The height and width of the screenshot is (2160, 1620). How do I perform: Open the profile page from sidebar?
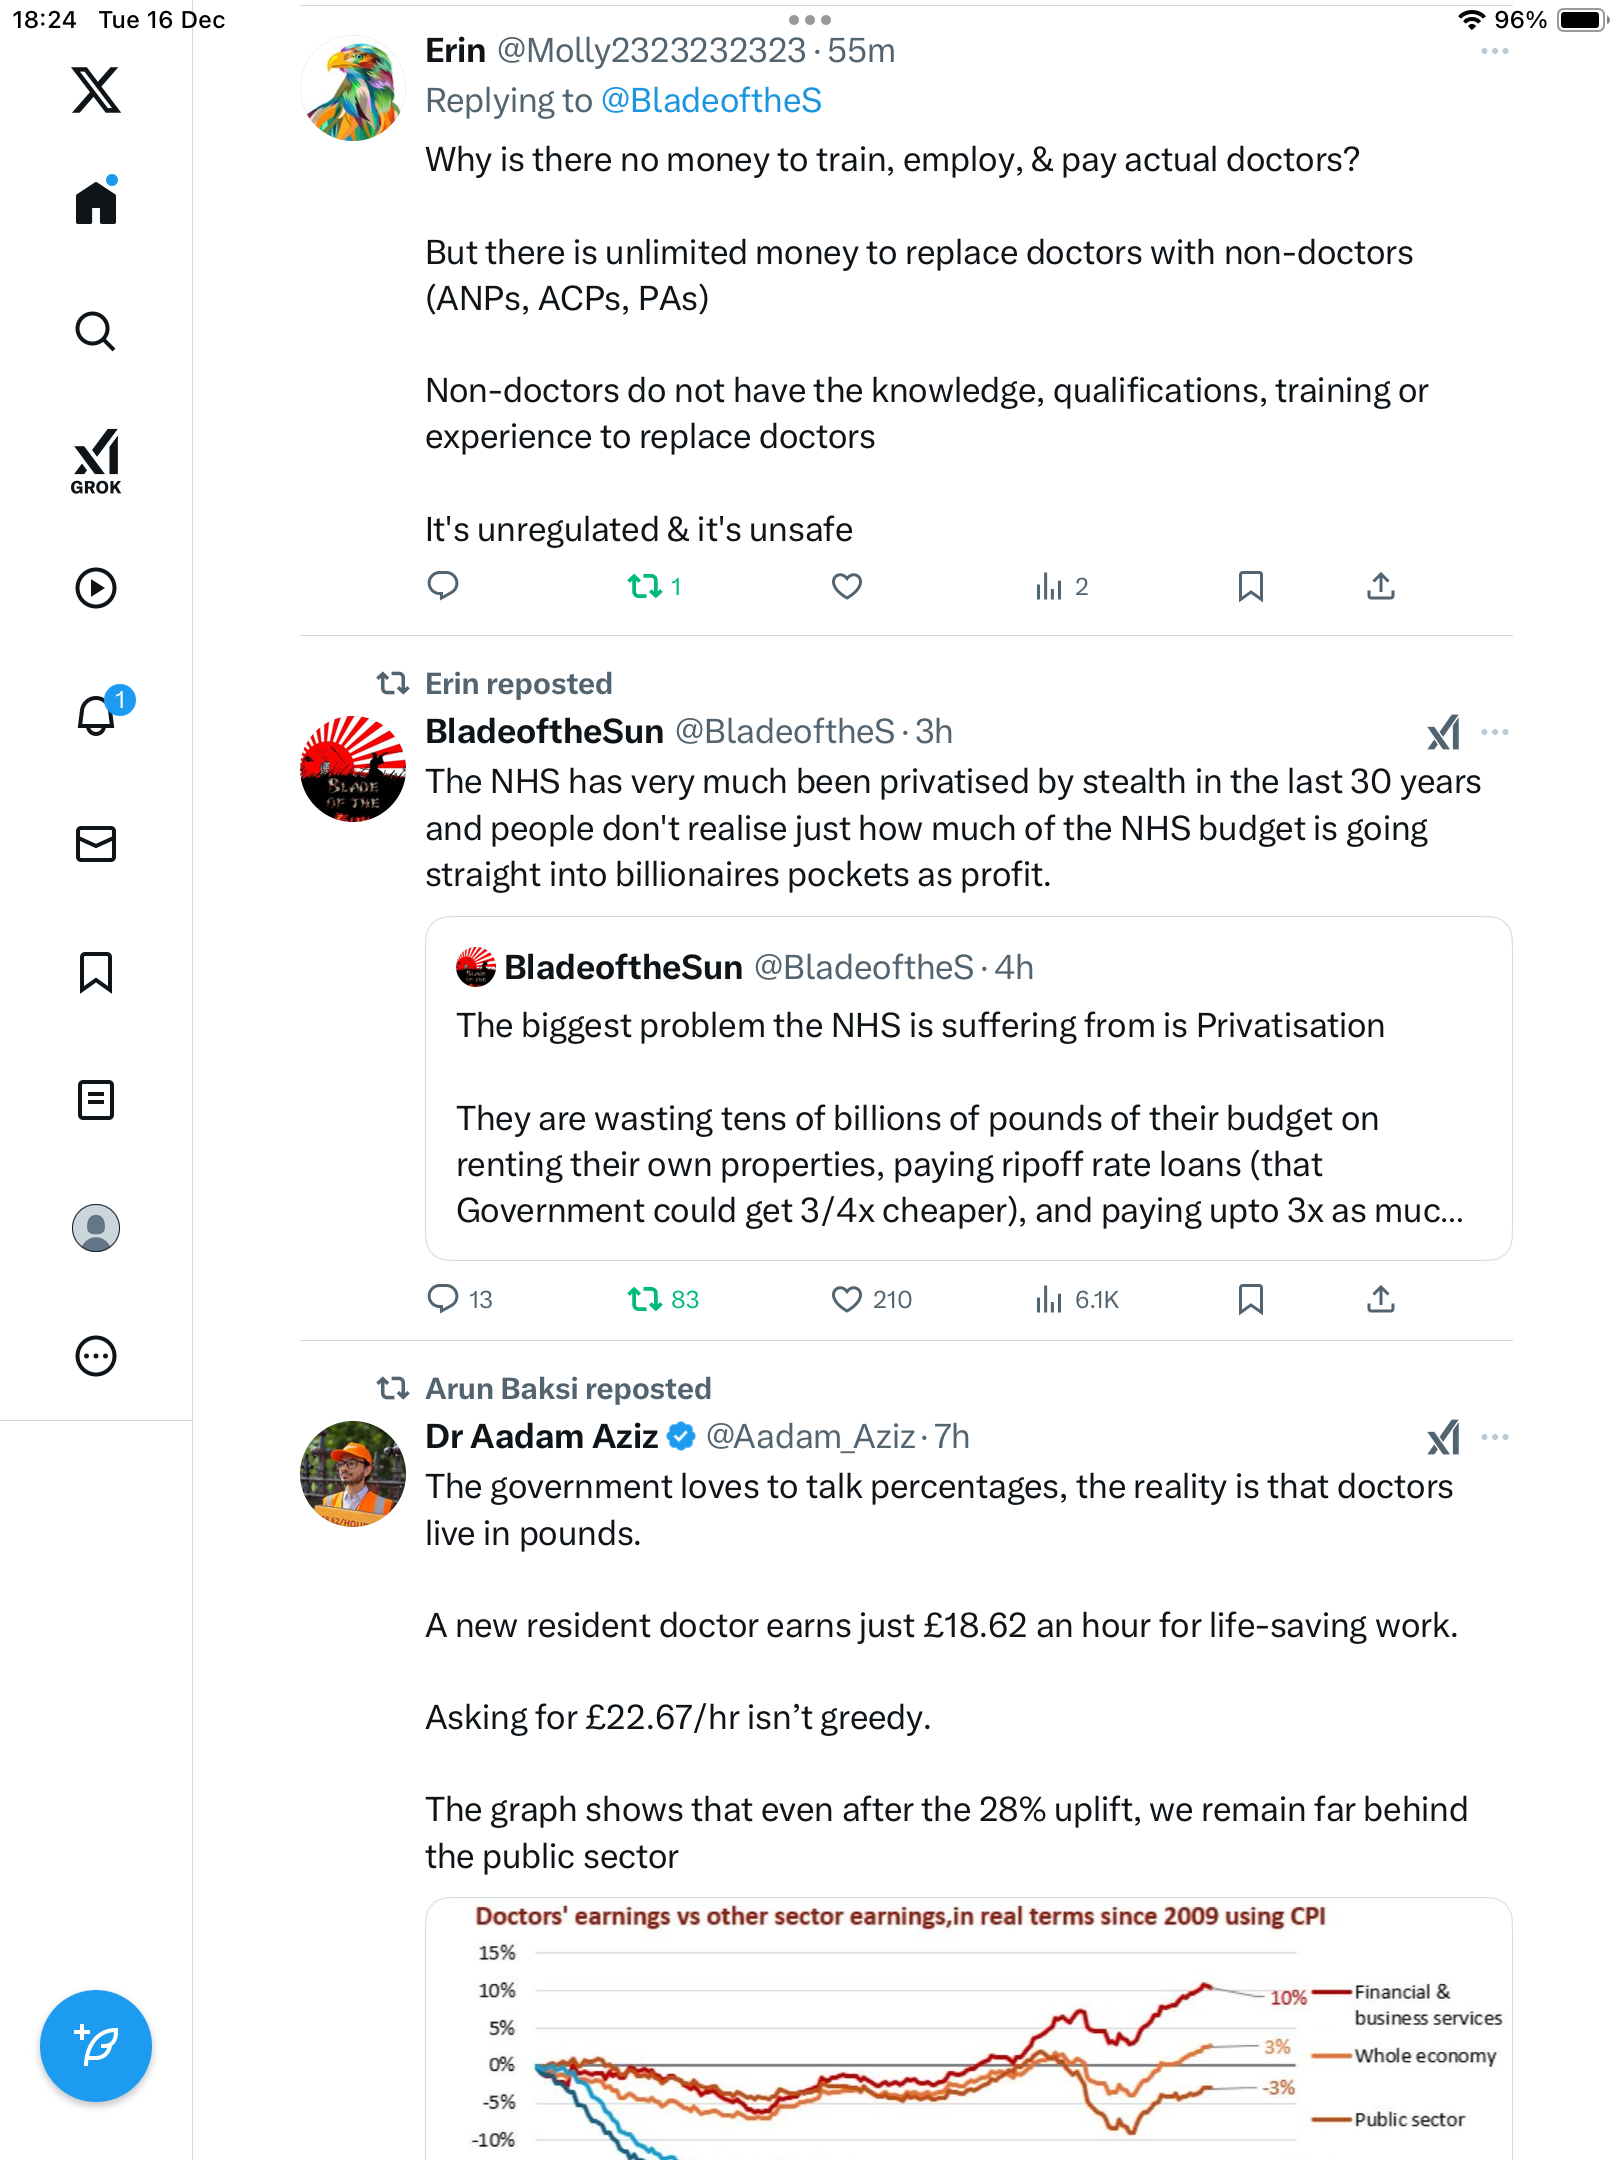click(96, 1228)
